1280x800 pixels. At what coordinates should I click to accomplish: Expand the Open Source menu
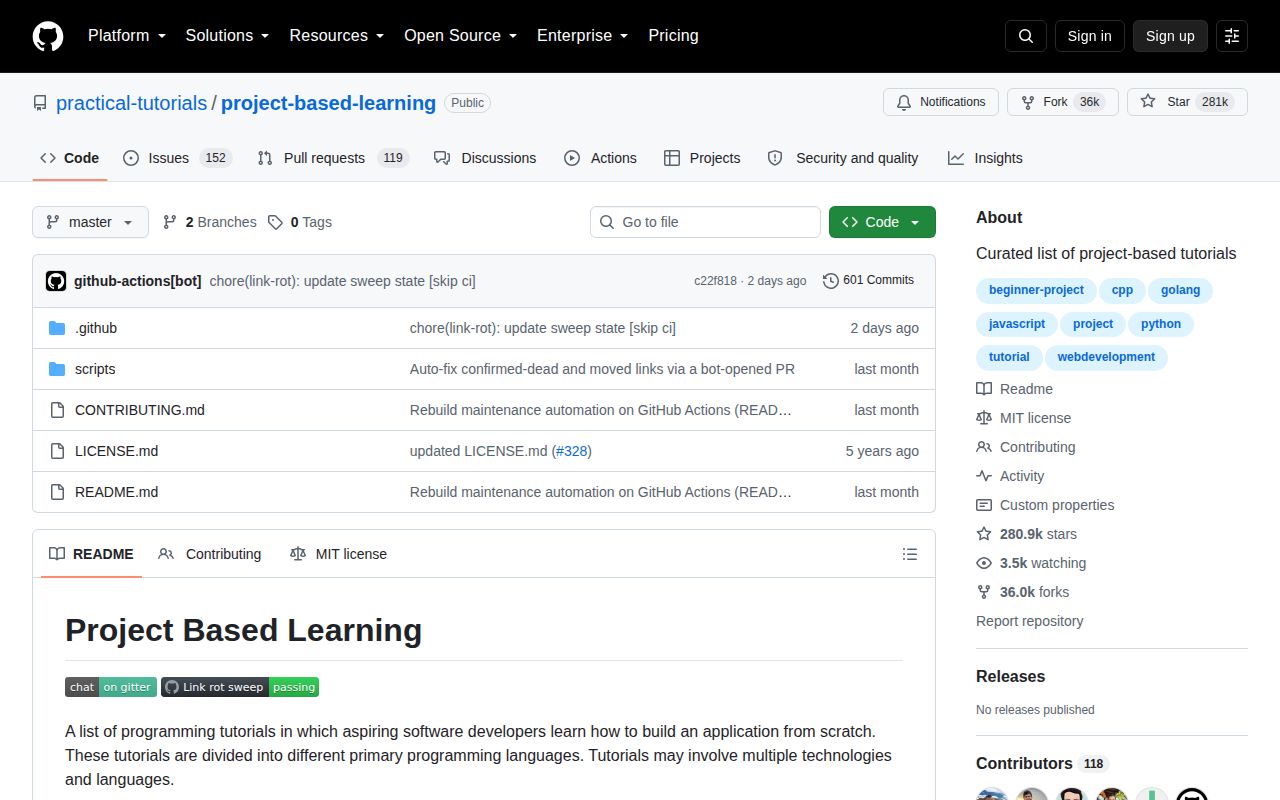pos(461,36)
